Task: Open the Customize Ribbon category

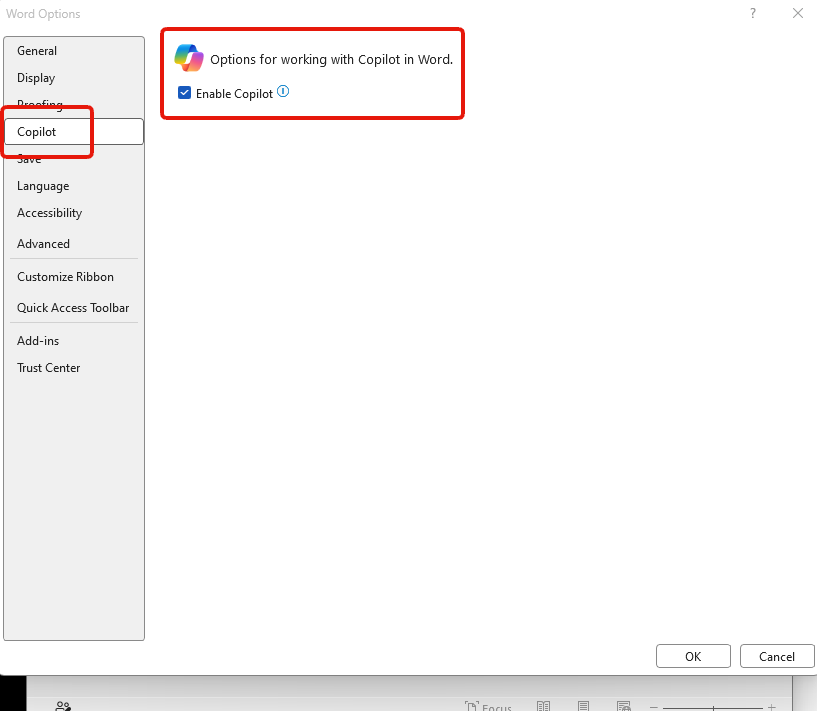Action: [x=74, y=277]
